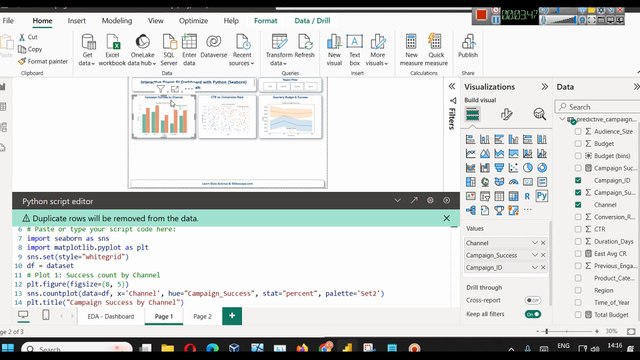Image resolution: width=640 pixels, height=360 pixels.
Task: Click Format painter
Action: (43, 61)
